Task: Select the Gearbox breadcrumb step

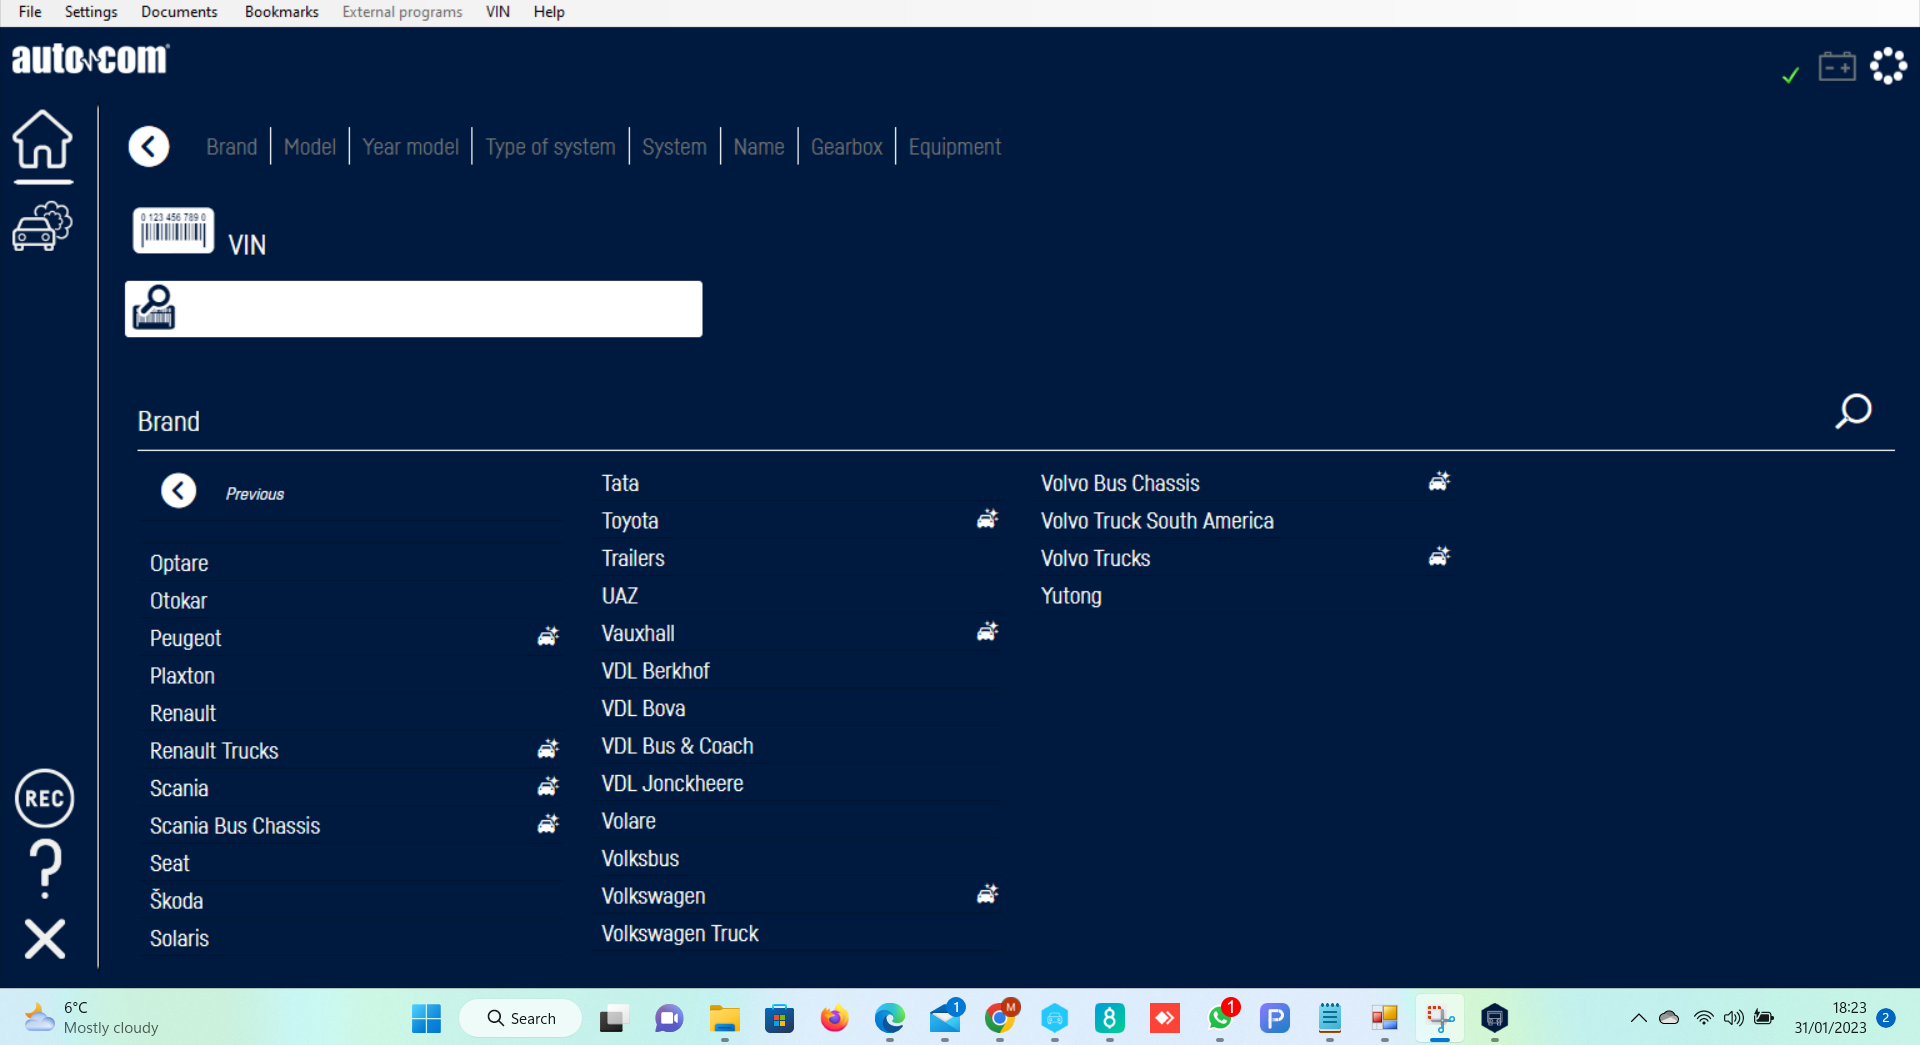Action: coord(847,147)
